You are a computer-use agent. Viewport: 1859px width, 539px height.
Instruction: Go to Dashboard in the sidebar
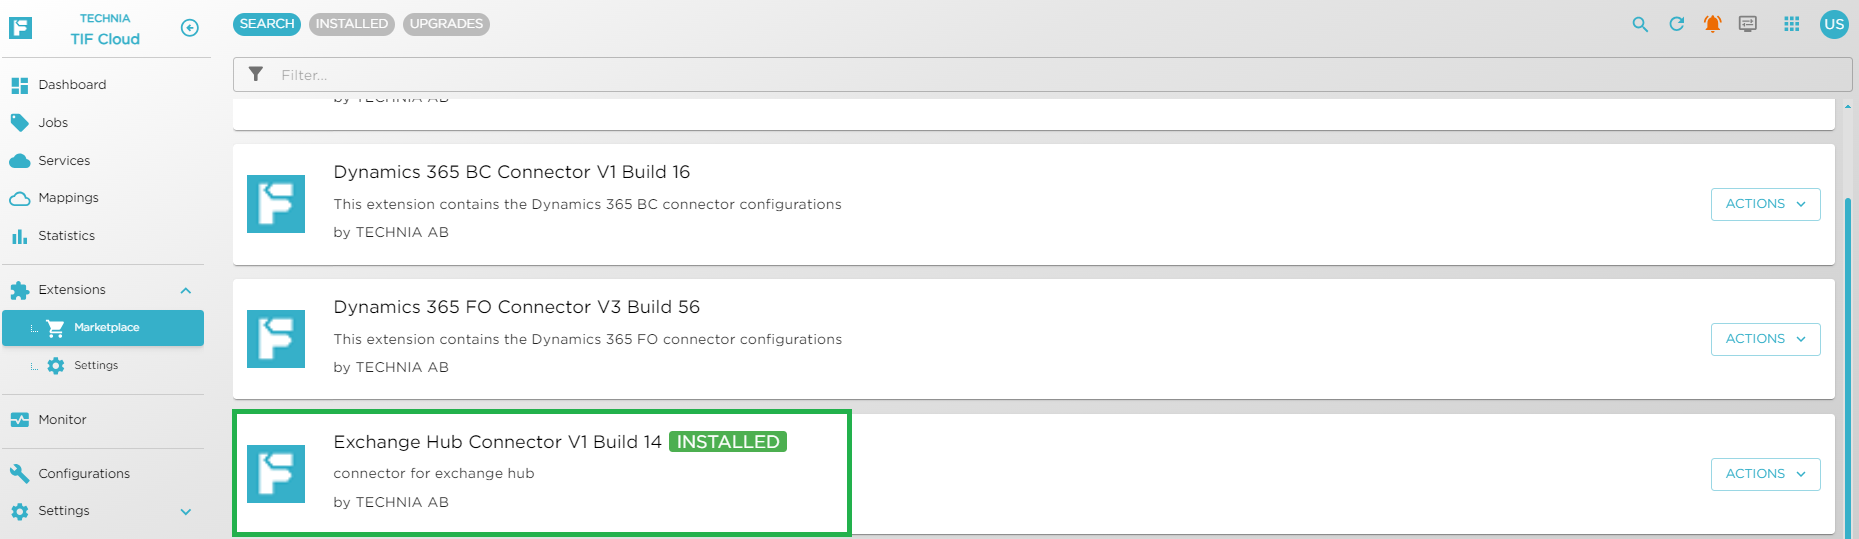[72, 85]
